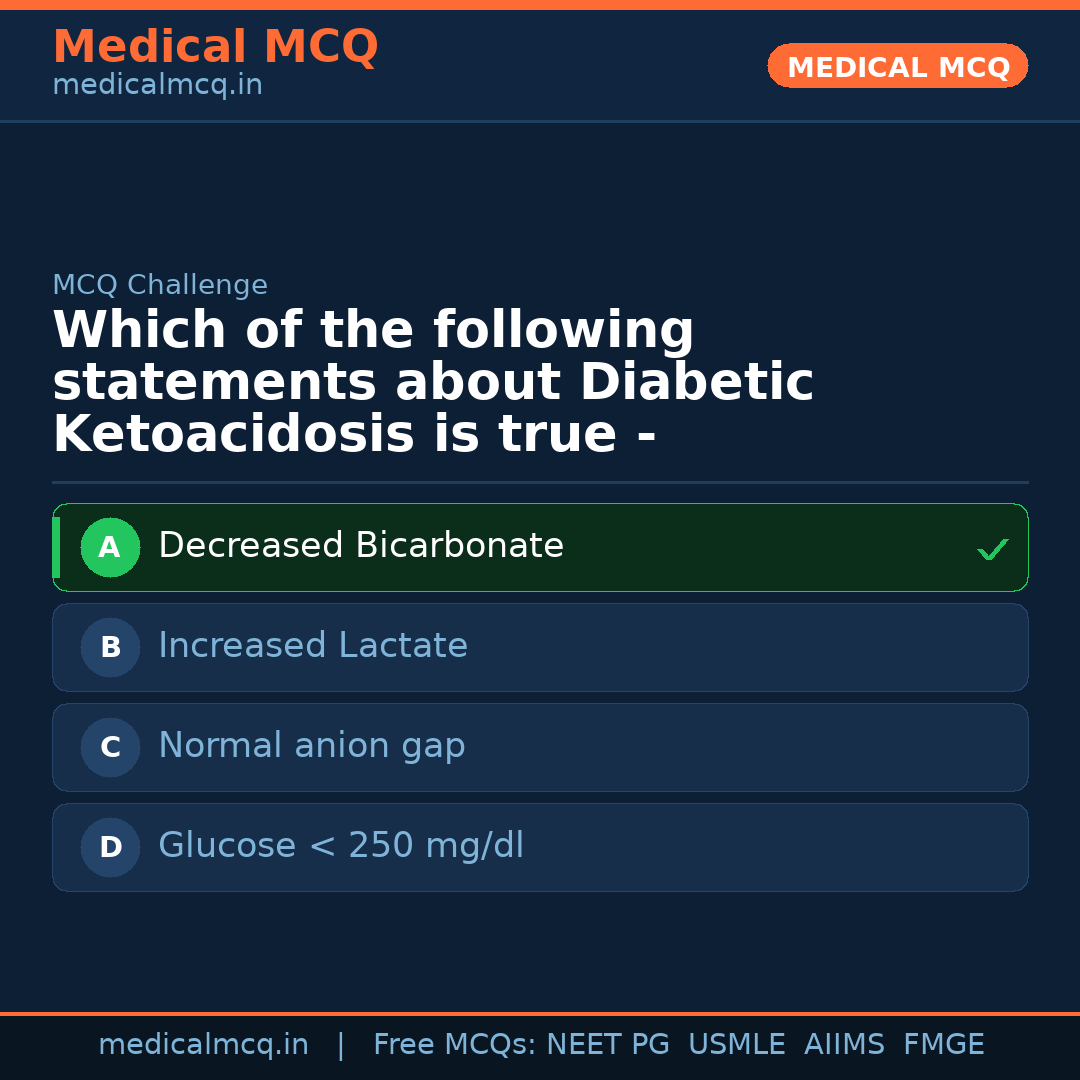The image size is (1080, 1080).
Task: Click the green accent bar of option A
Action: pos(56,547)
